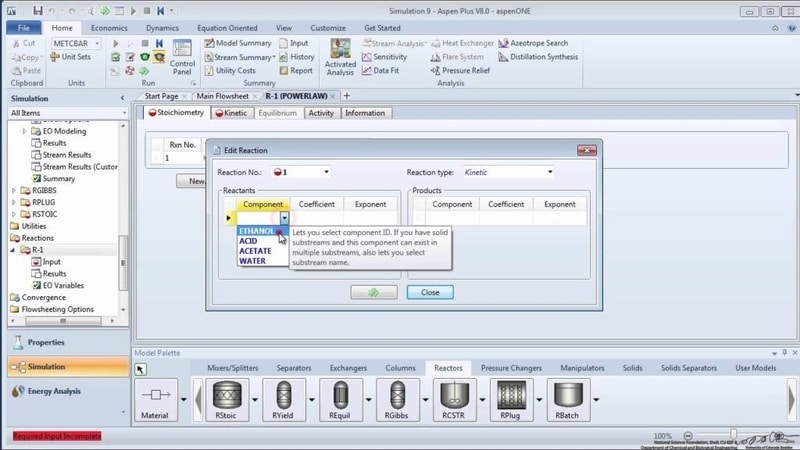Switch to the Information tab
This screenshot has width=800, height=450.
click(365, 113)
